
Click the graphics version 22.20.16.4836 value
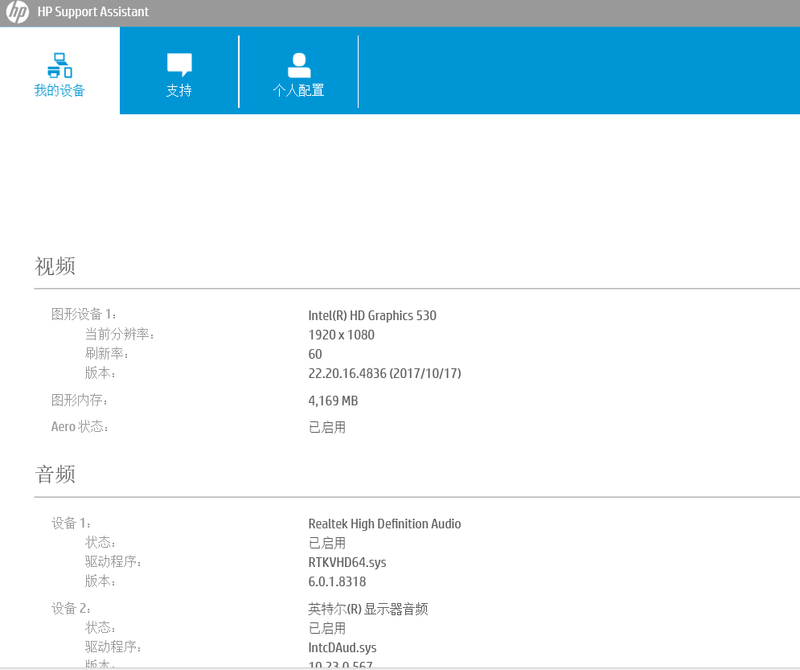click(x=385, y=374)
